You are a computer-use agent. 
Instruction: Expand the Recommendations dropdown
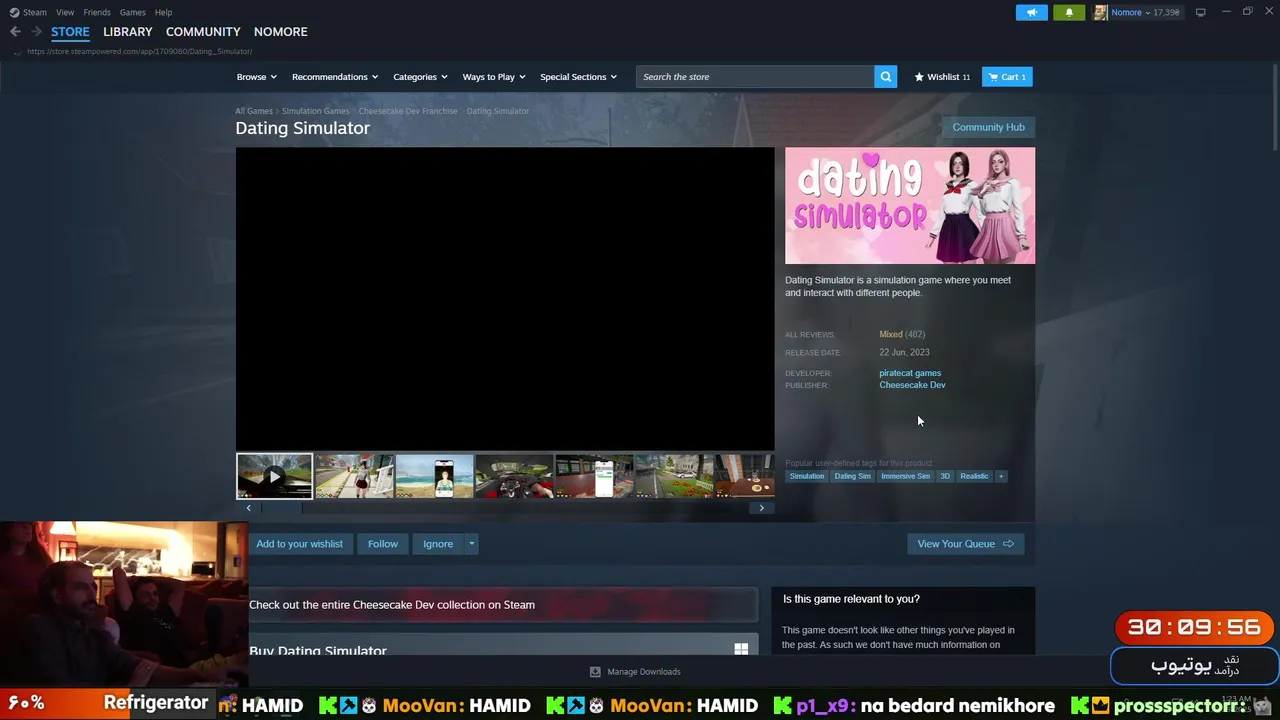(x=335, y=77)
